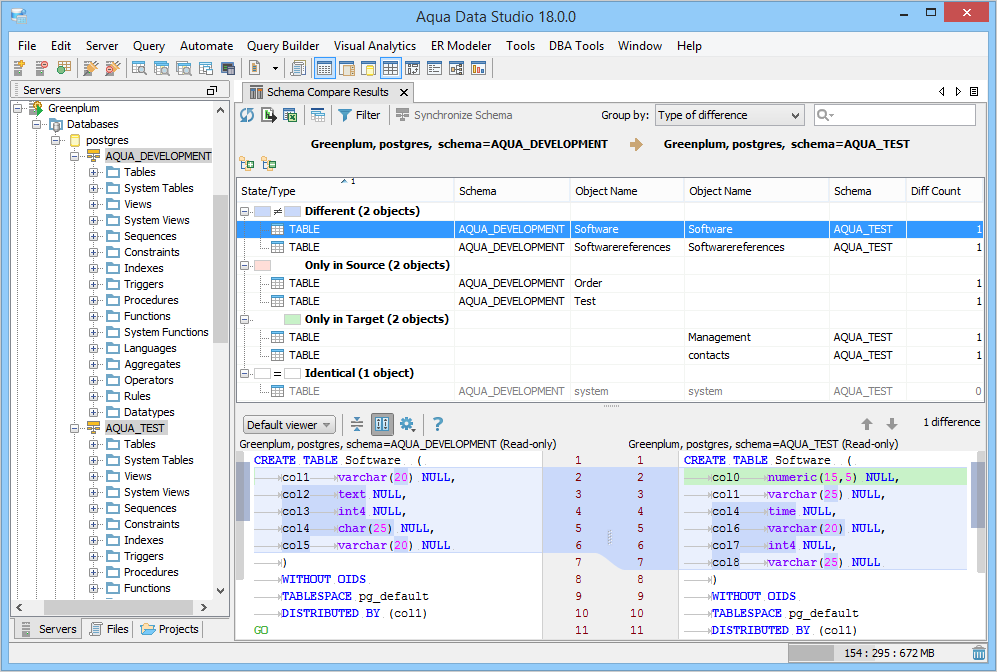Click the search magnifier icon in search box
Screen dimensions: 997x672
coord(825,115)
